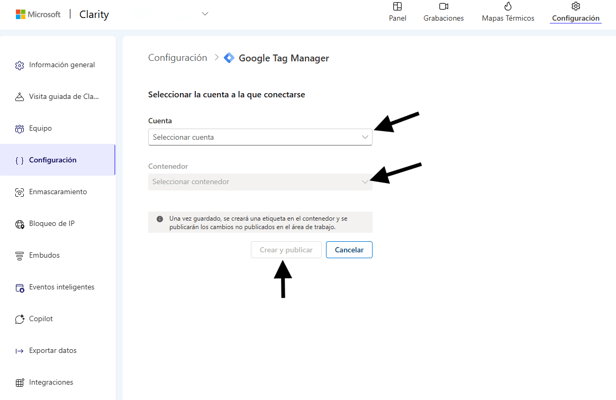Click the Información general gear icon
The height and width of the screenshot is (400, 616).
19,65
